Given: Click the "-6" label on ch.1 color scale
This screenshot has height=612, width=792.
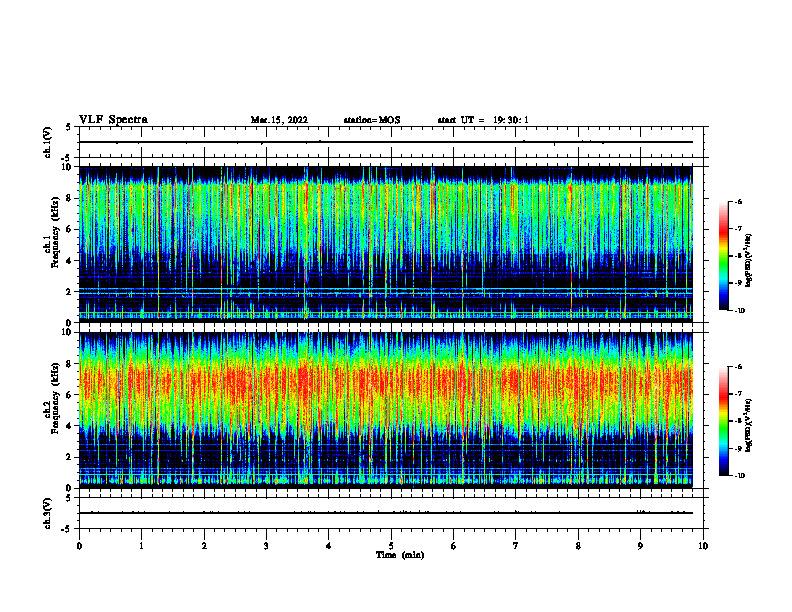Looking at the screenshot, I should (x=738, y=202).
